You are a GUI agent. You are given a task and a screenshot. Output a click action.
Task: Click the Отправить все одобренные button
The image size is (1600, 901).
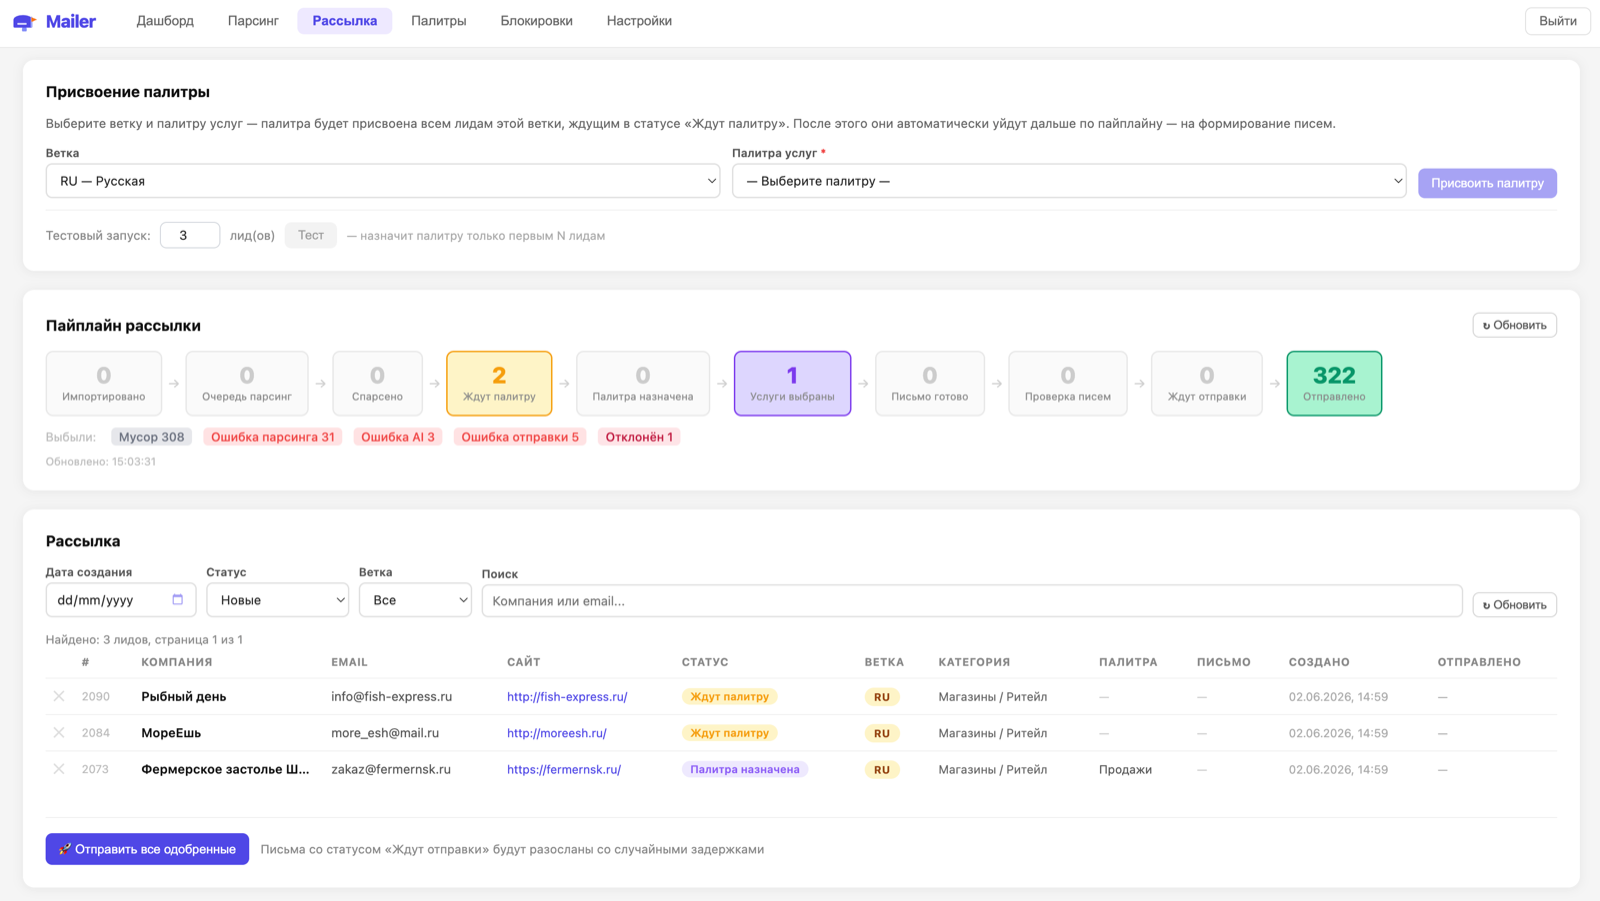tap(147, 849)
